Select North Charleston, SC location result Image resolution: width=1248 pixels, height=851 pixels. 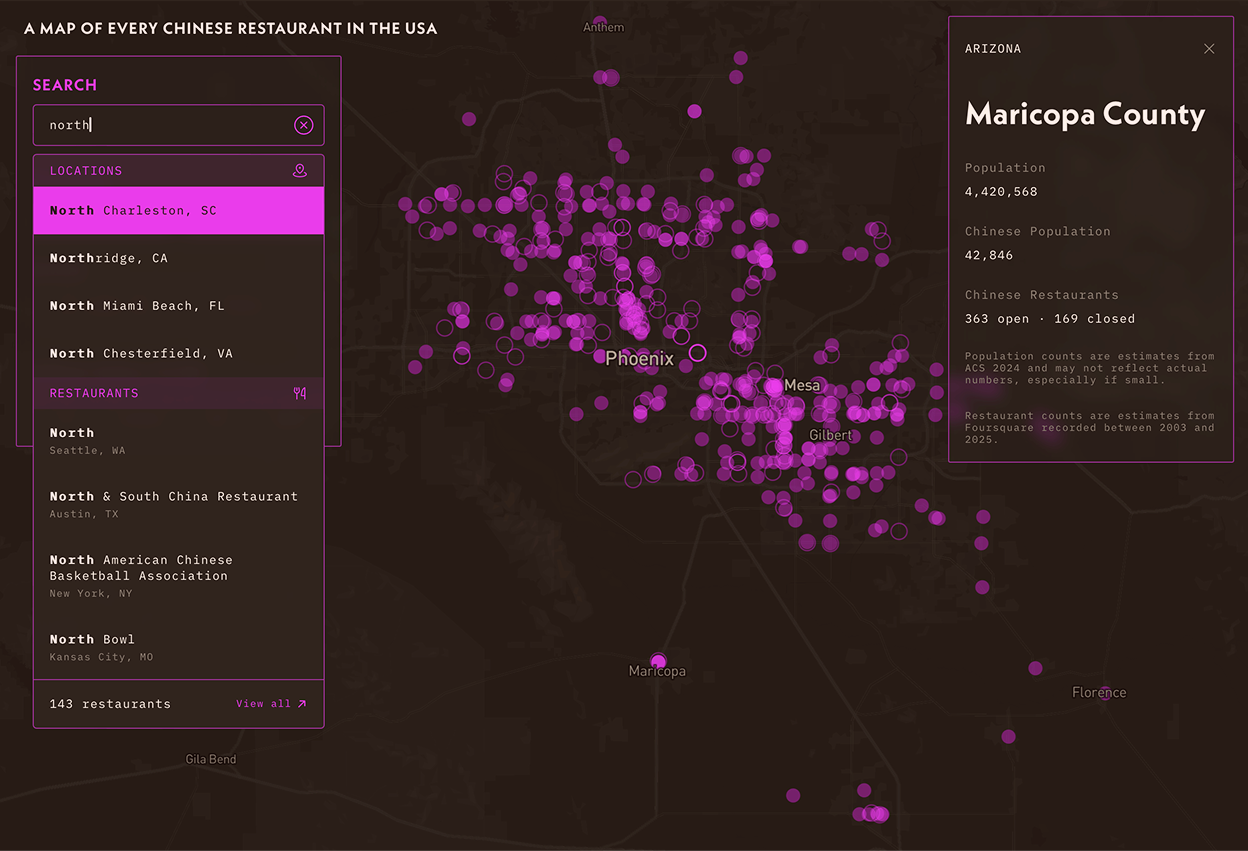[179, 211]
